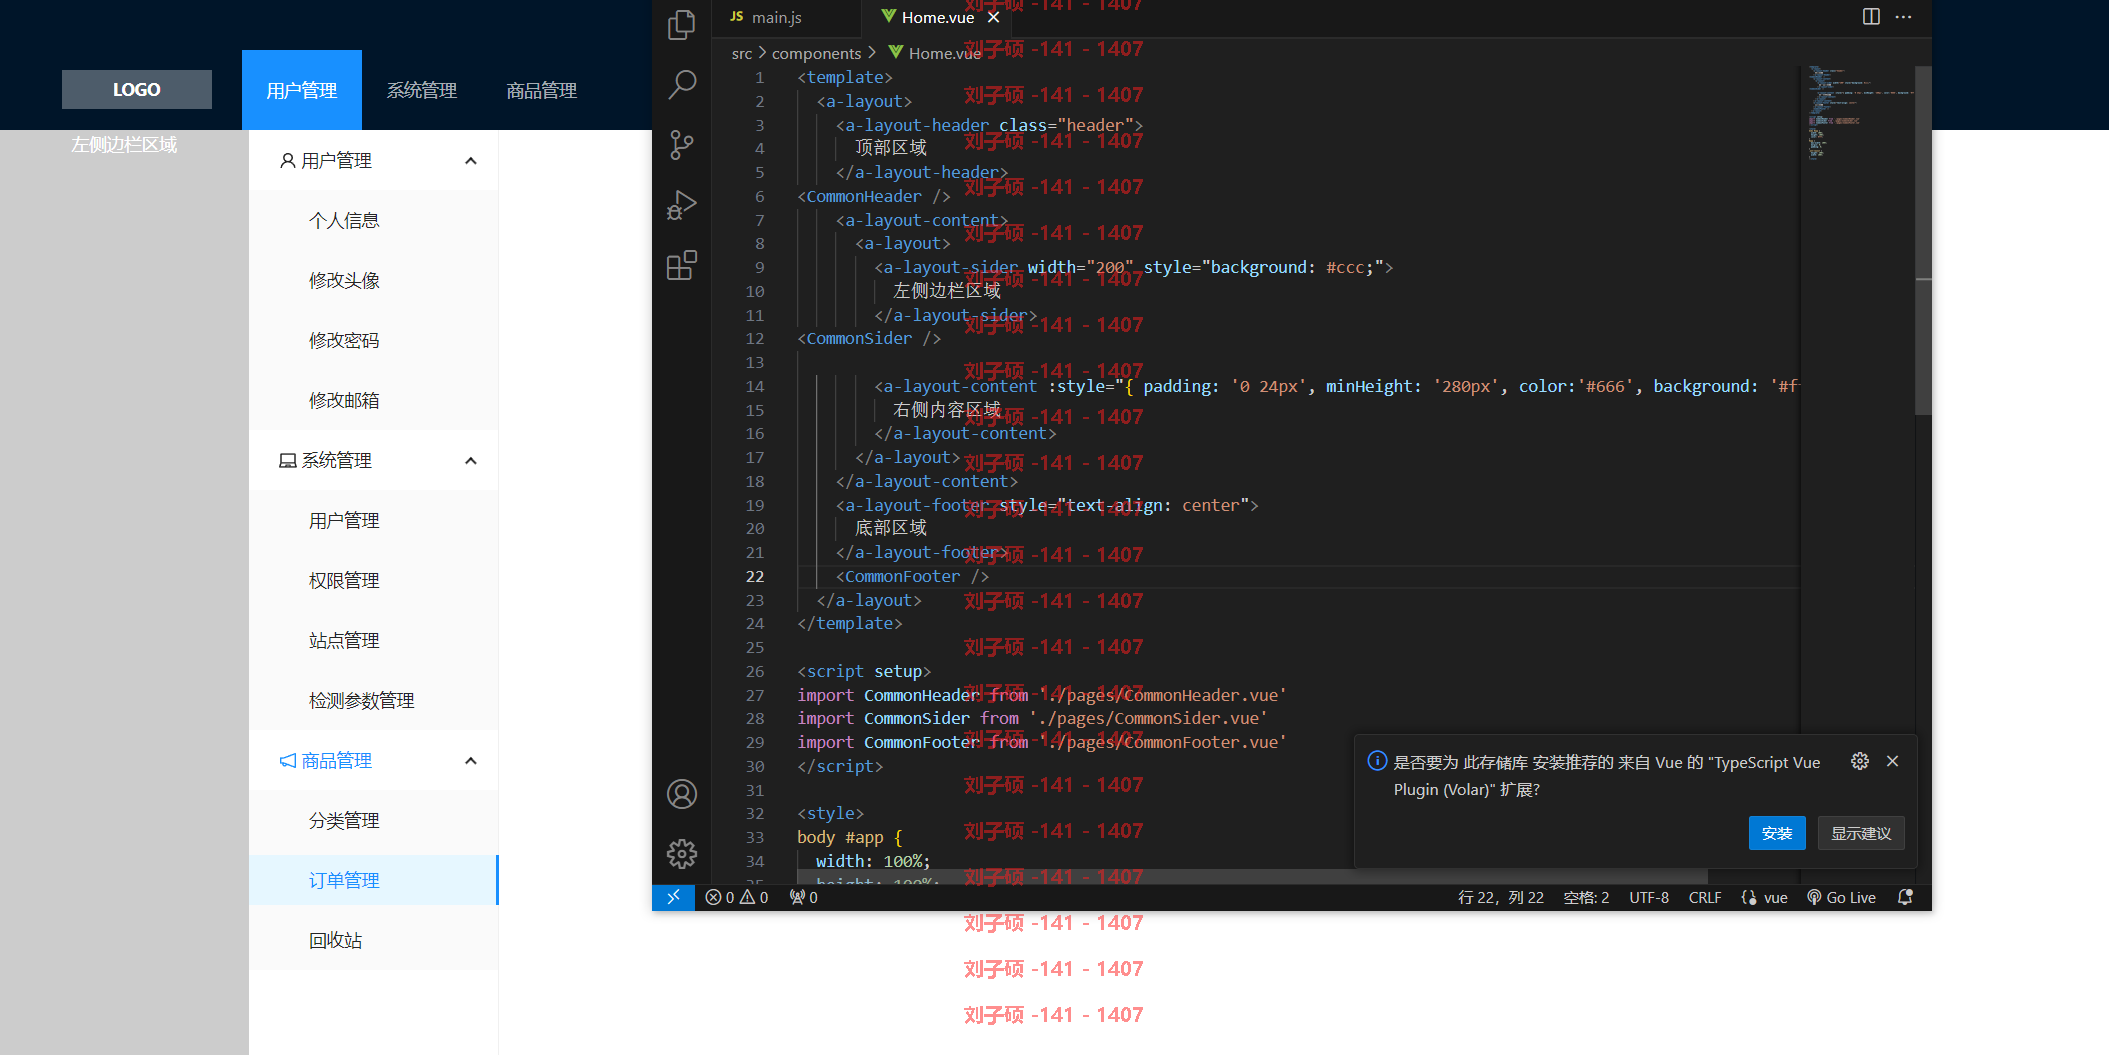Open the editor more actions ellipsis

pos(1903,17)
